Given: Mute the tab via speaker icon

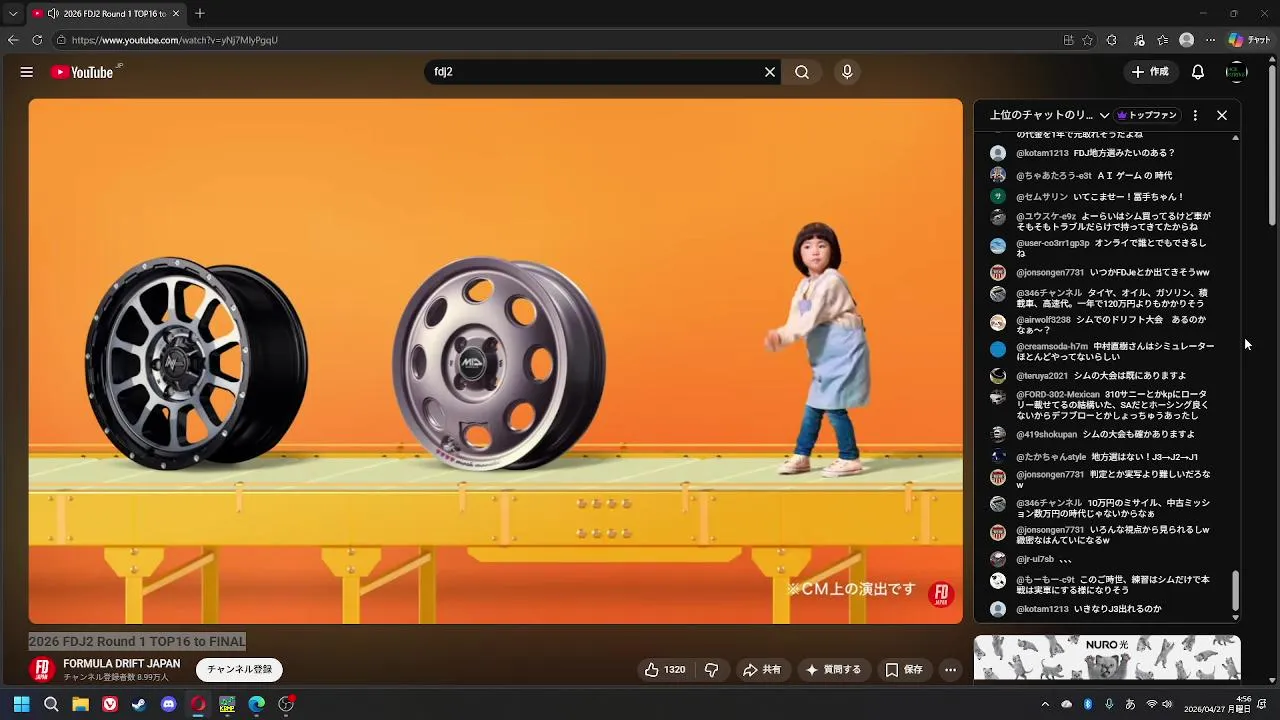Looking at the screenshot, I should pos(52,14).
